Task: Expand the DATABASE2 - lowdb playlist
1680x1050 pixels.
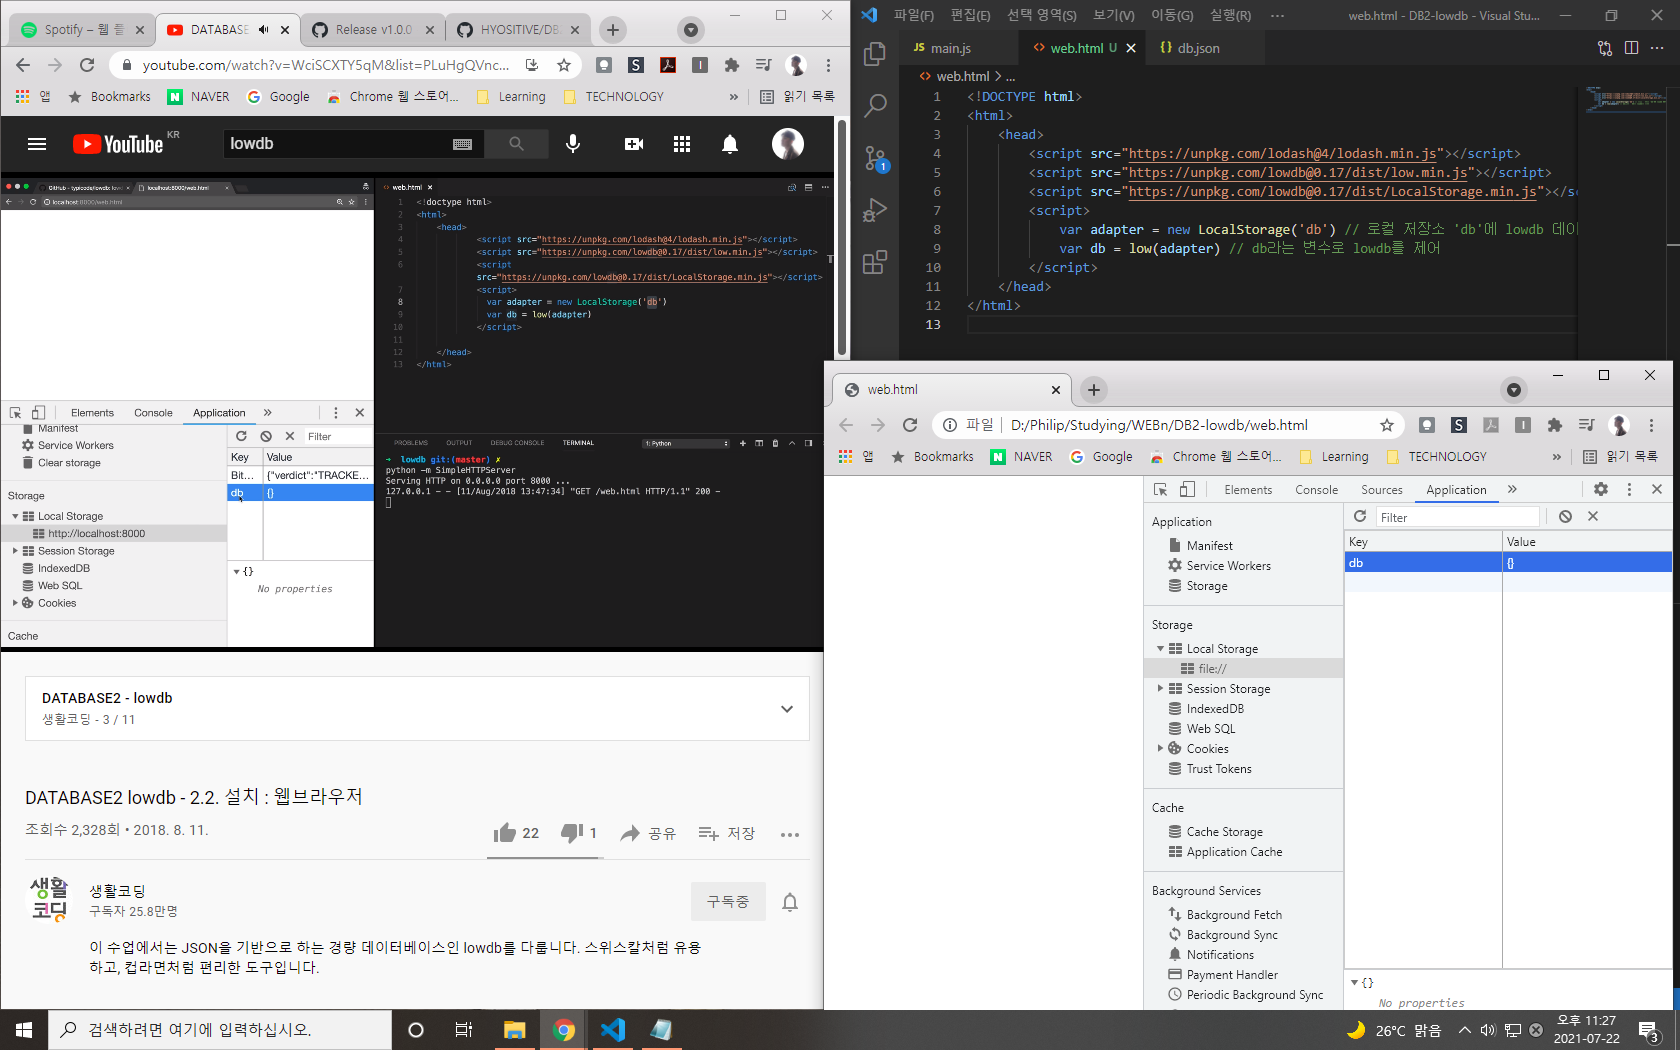Action: [787, 709]
